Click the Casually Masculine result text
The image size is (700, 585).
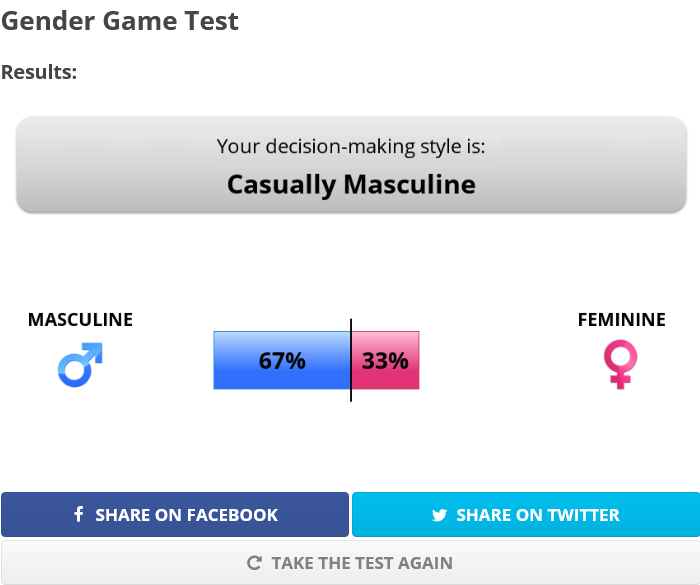click(x=351, y=184)
